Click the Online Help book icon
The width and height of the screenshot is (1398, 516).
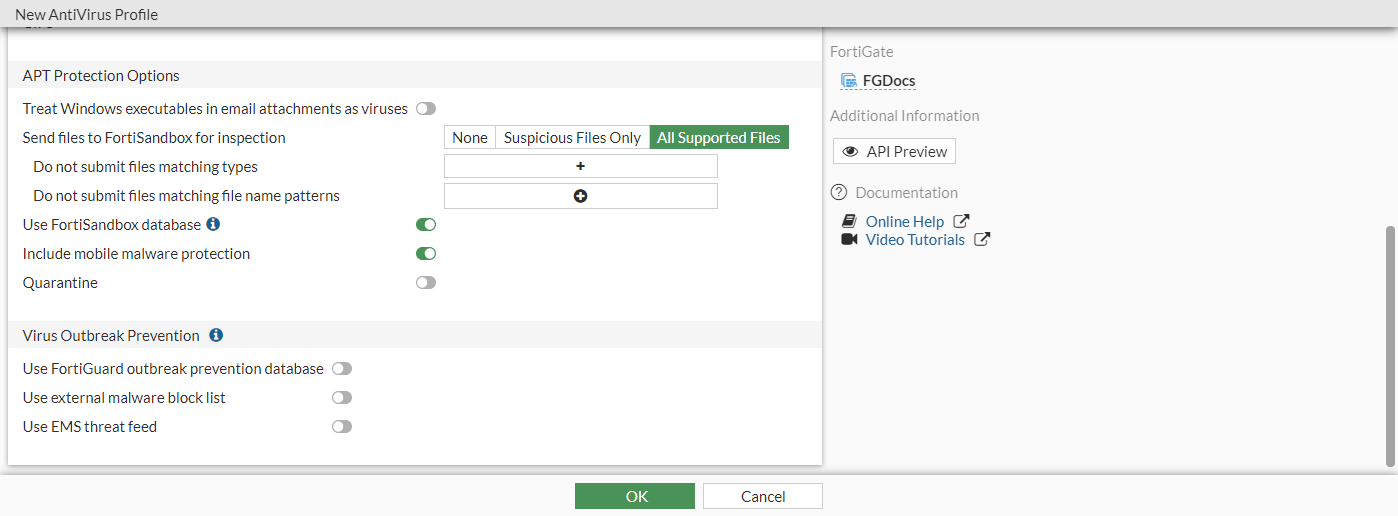point(849,222)
